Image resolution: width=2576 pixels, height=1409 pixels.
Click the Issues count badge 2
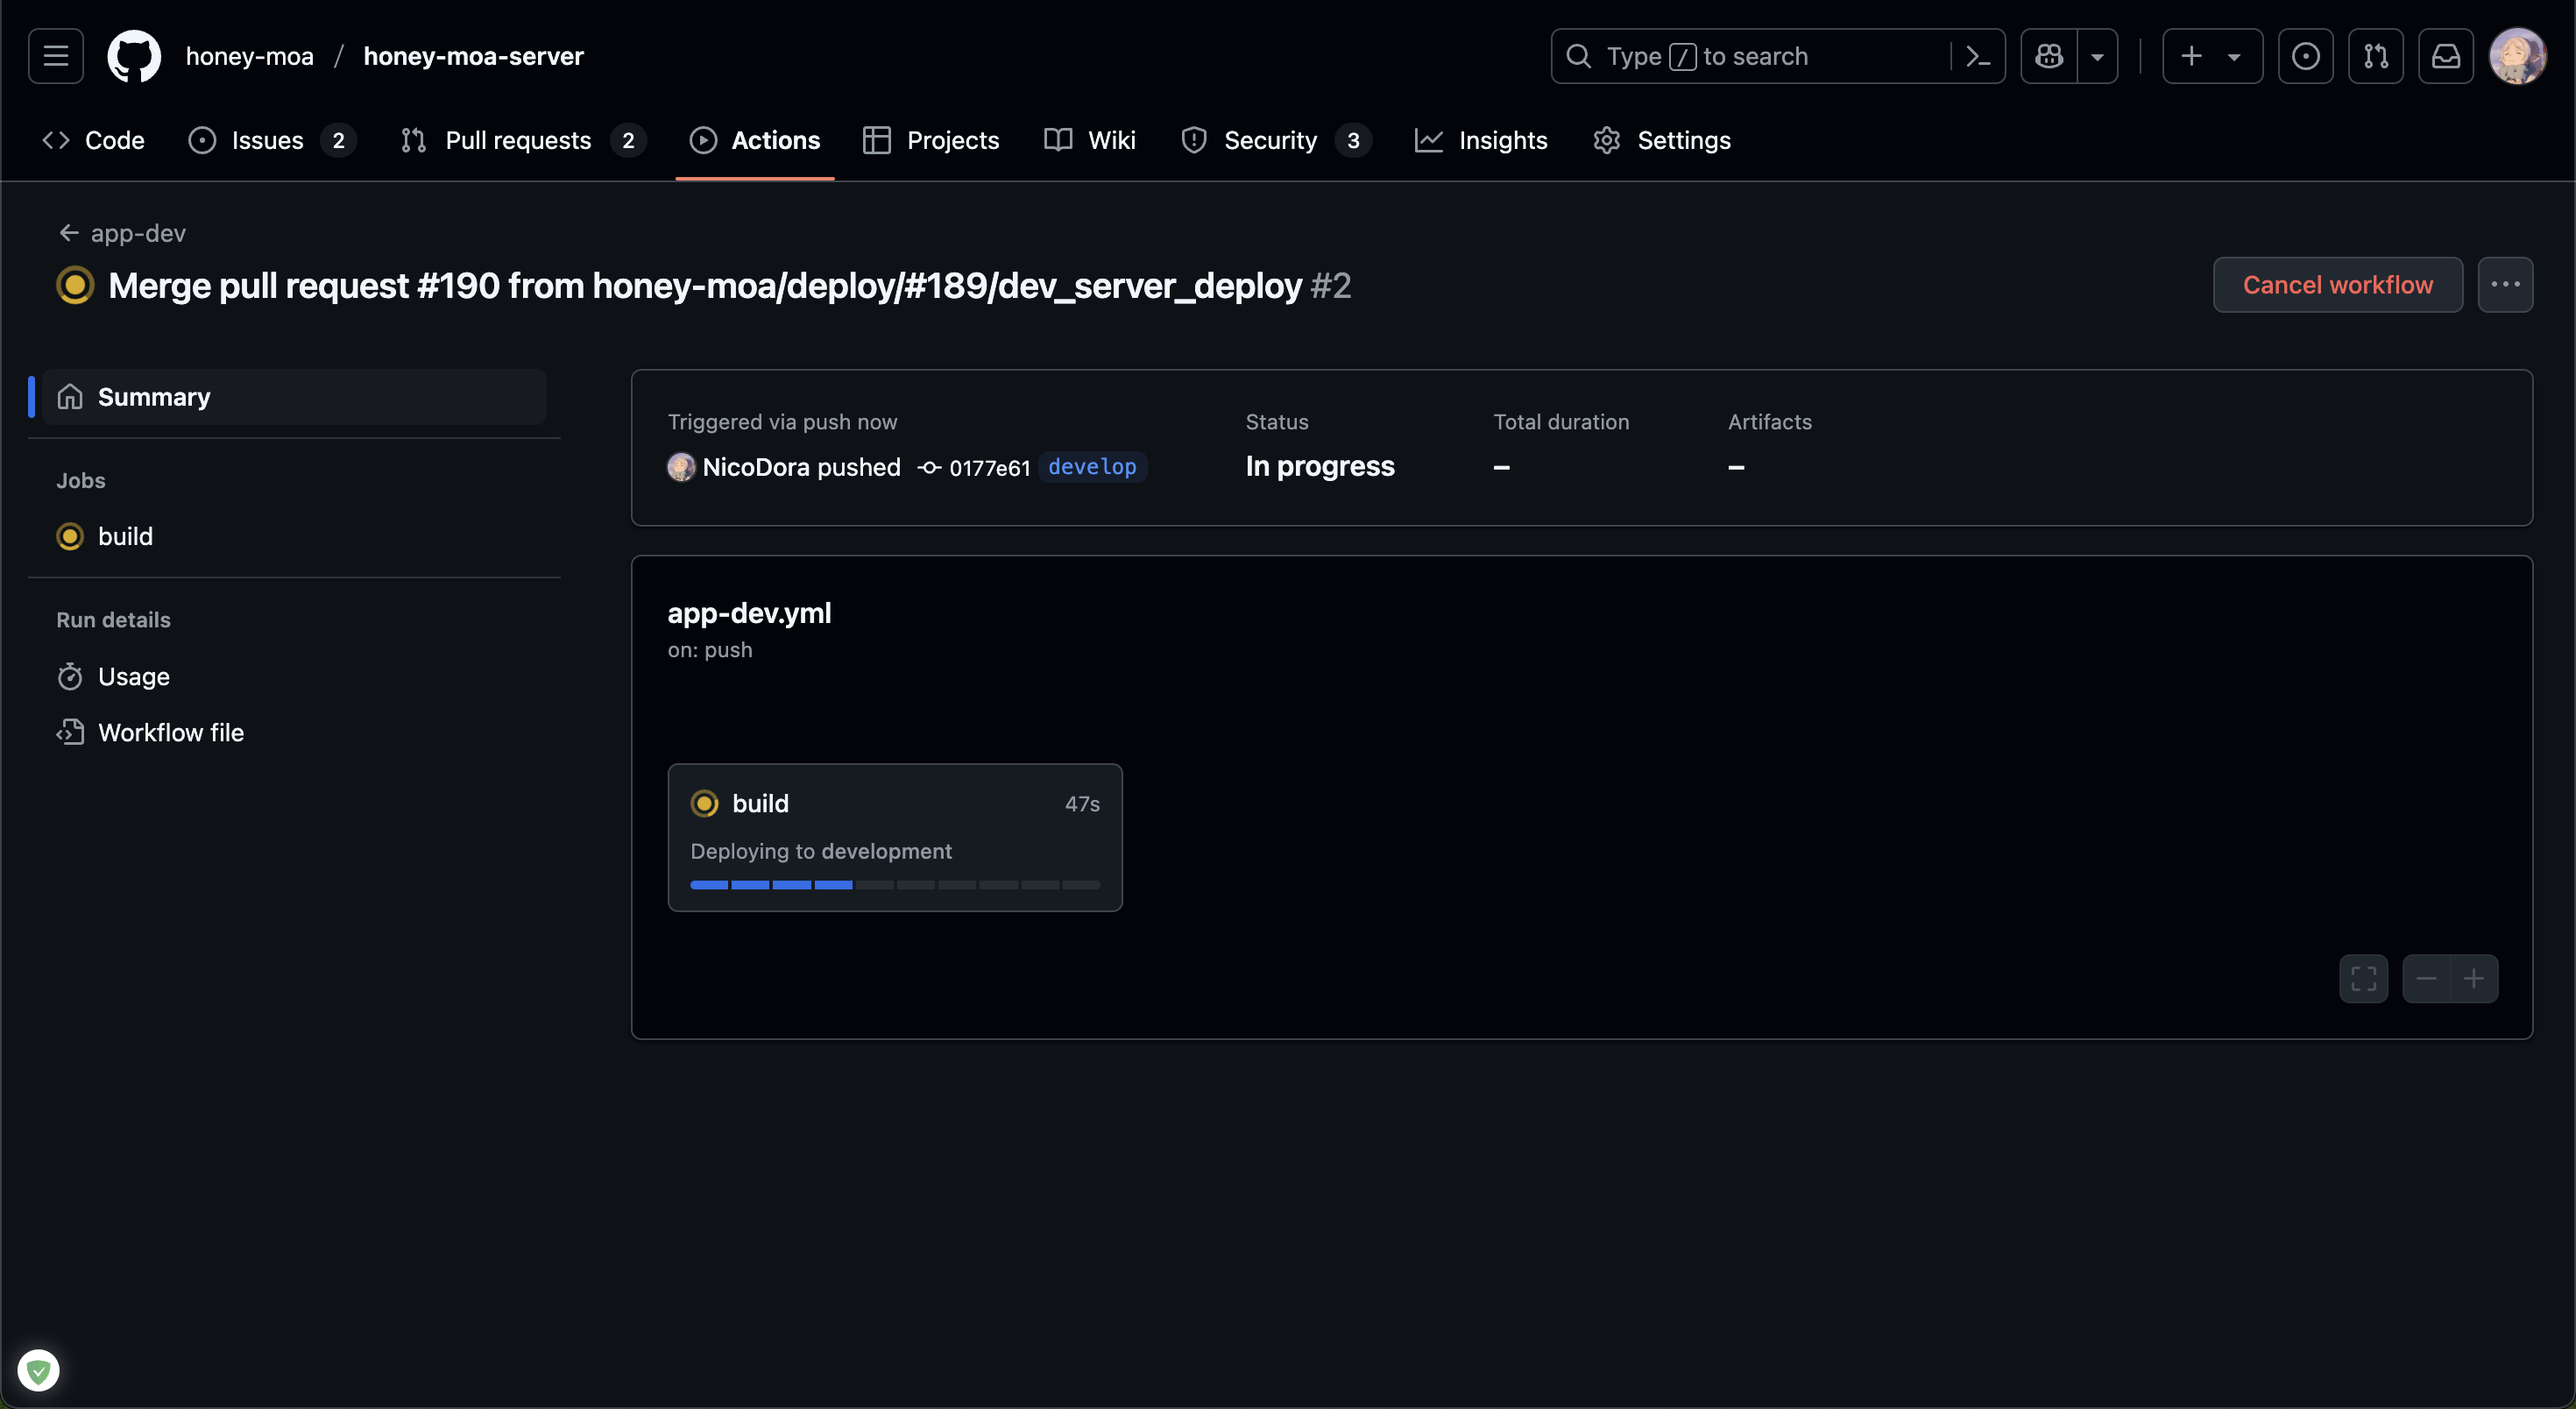click(339, 140)
